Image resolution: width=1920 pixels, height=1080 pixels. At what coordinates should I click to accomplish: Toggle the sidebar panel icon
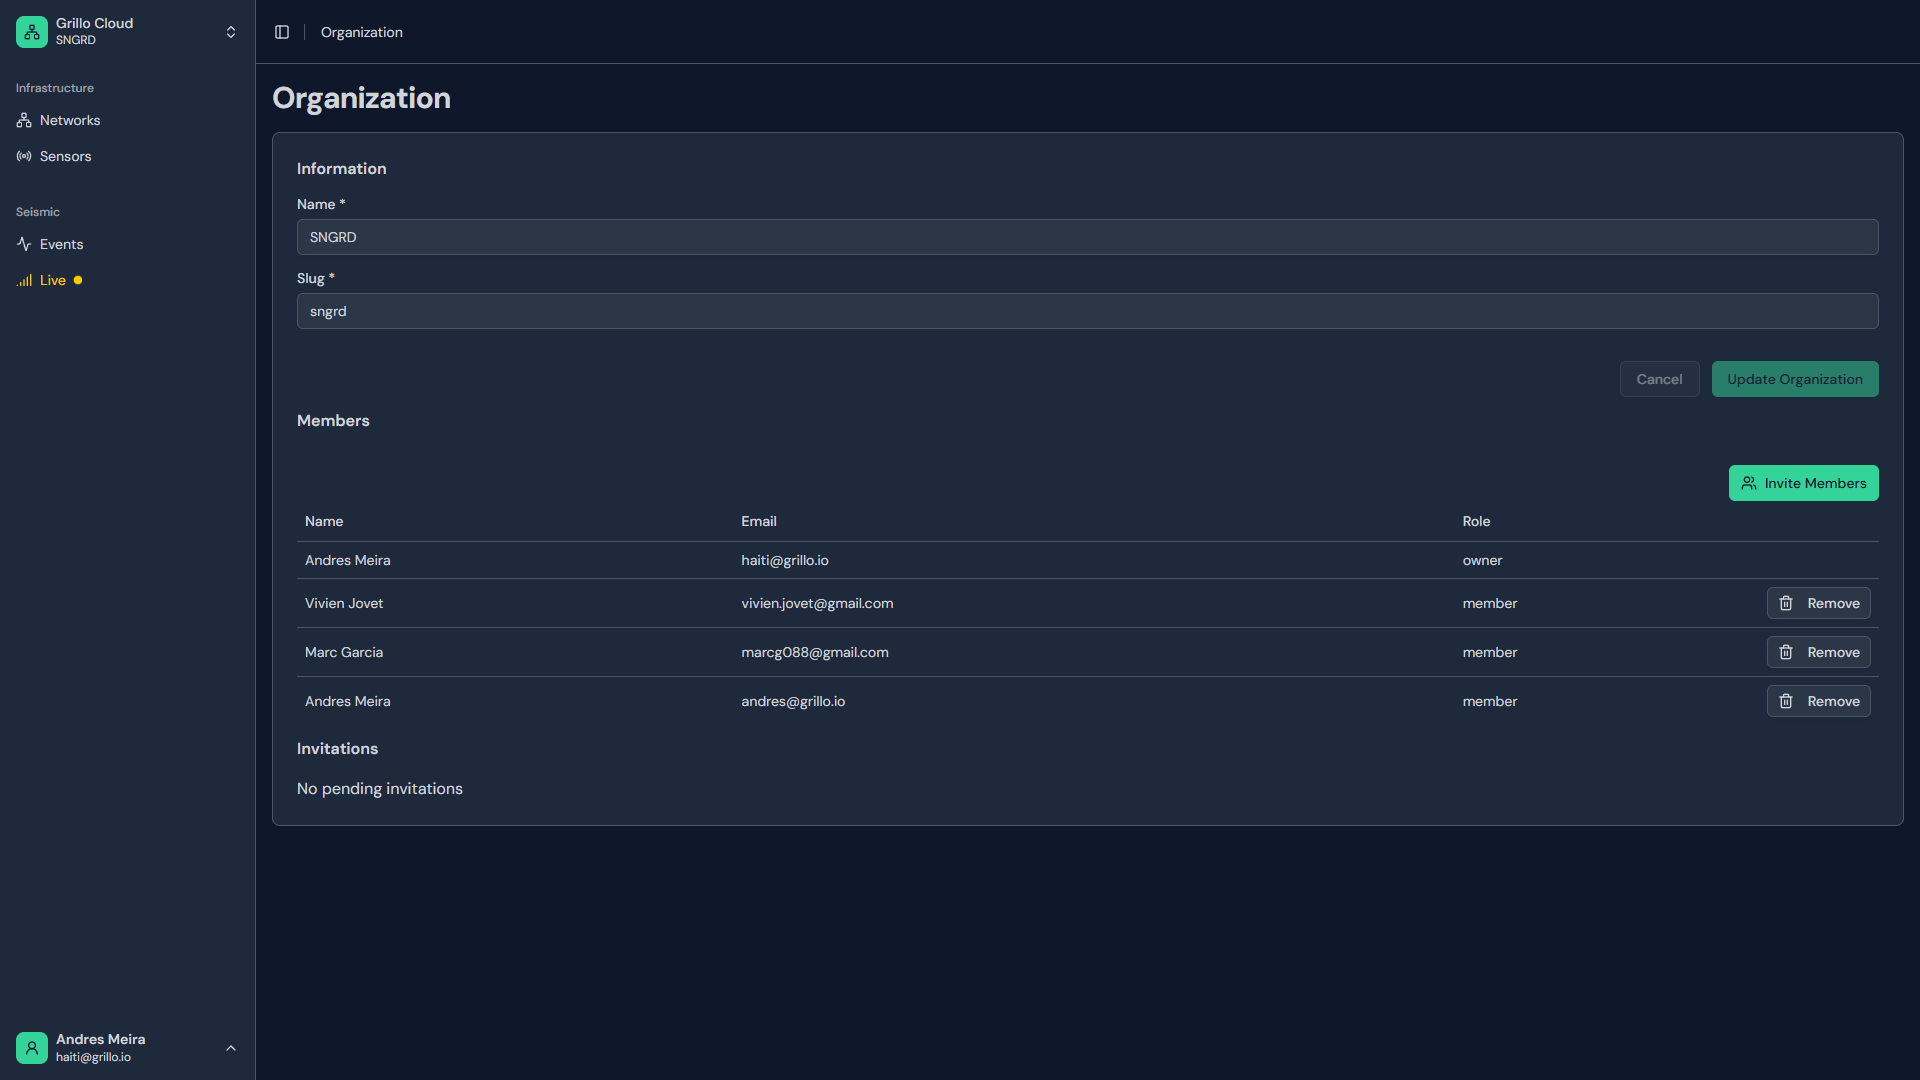282,32
